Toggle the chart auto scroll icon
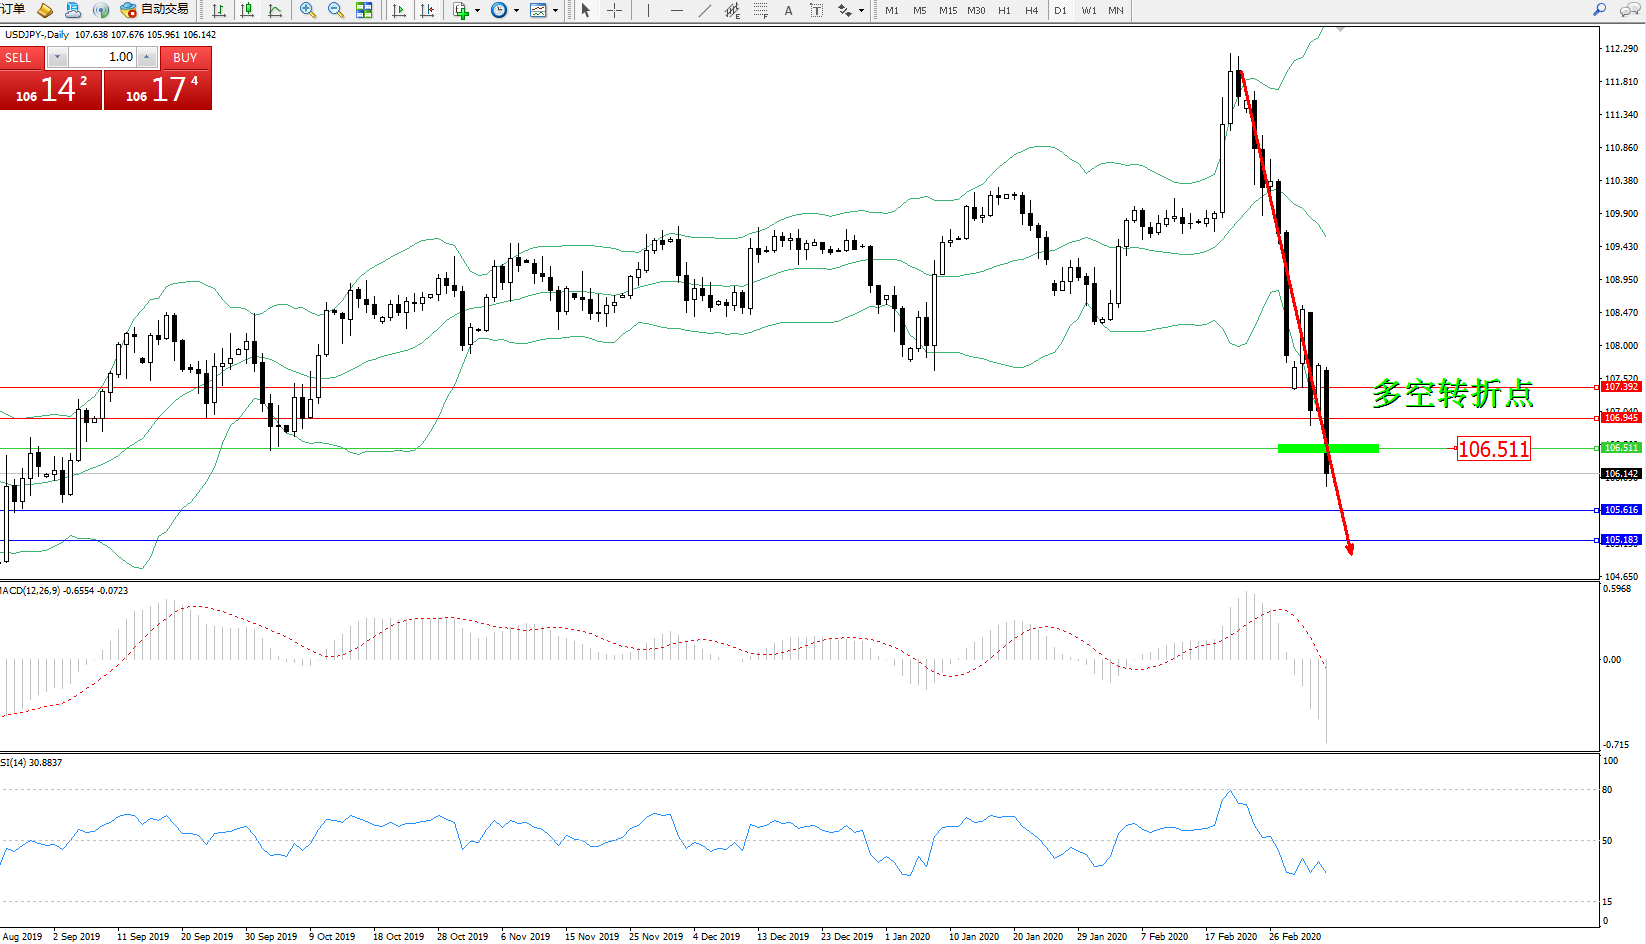The height and width of the screenshot is (944, 1646). pos(399,10)
